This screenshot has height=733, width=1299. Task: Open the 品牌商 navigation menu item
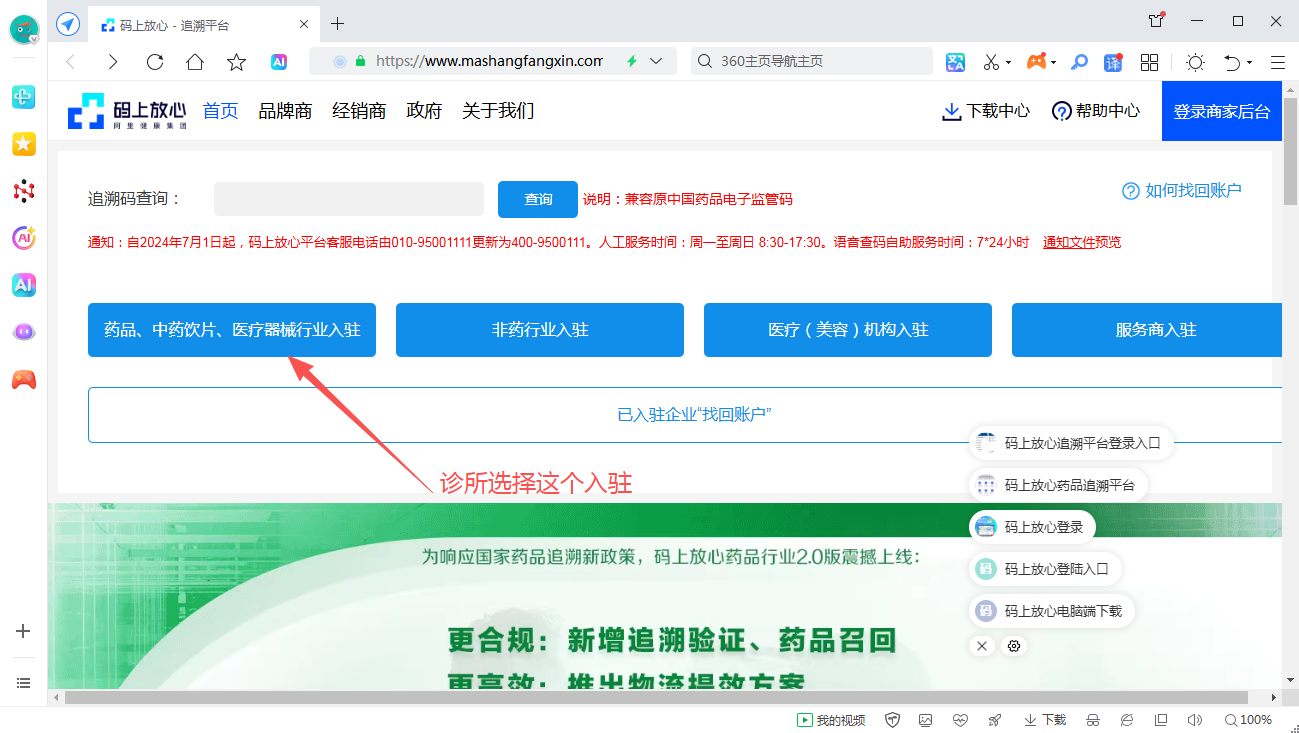click(285, 111)
